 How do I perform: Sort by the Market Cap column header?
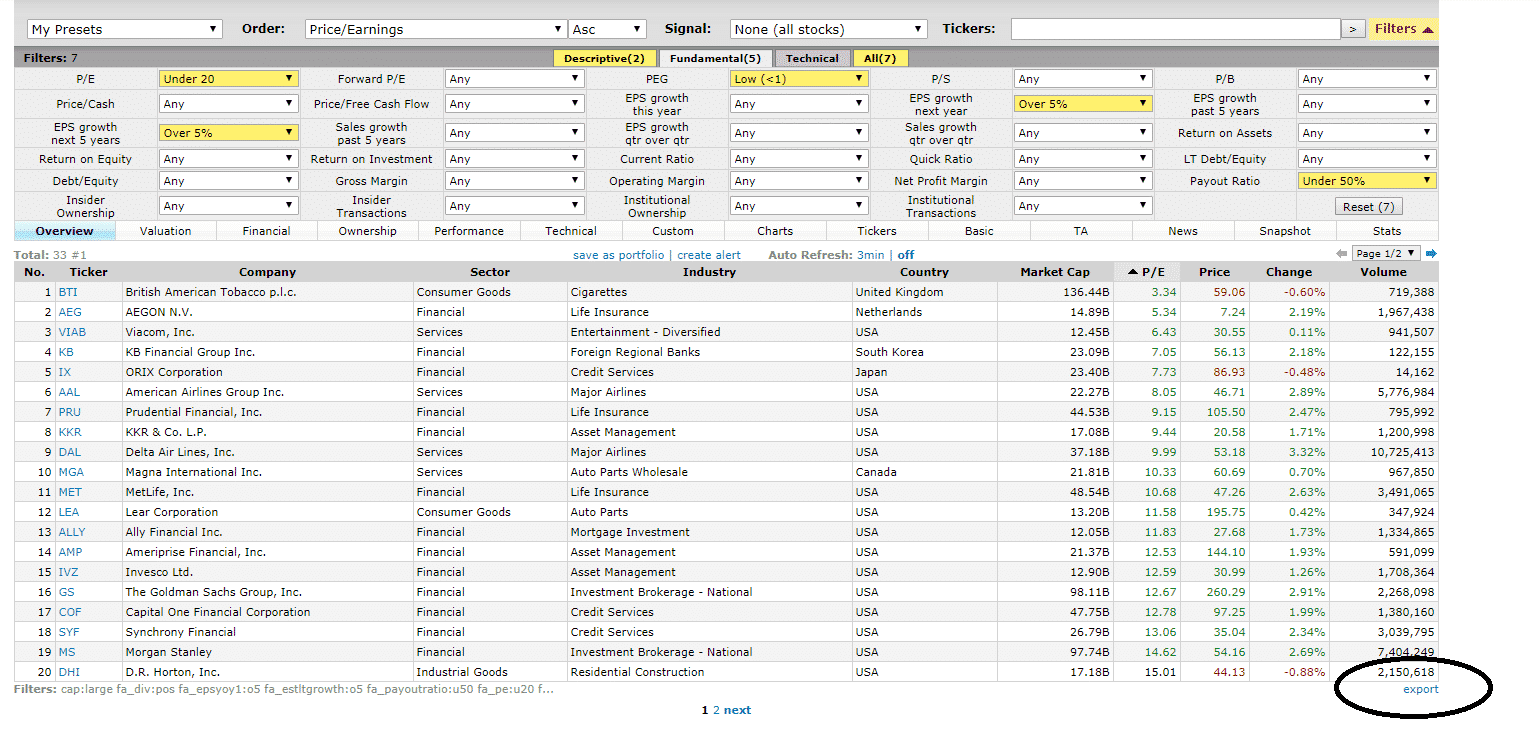(1055, 272)
